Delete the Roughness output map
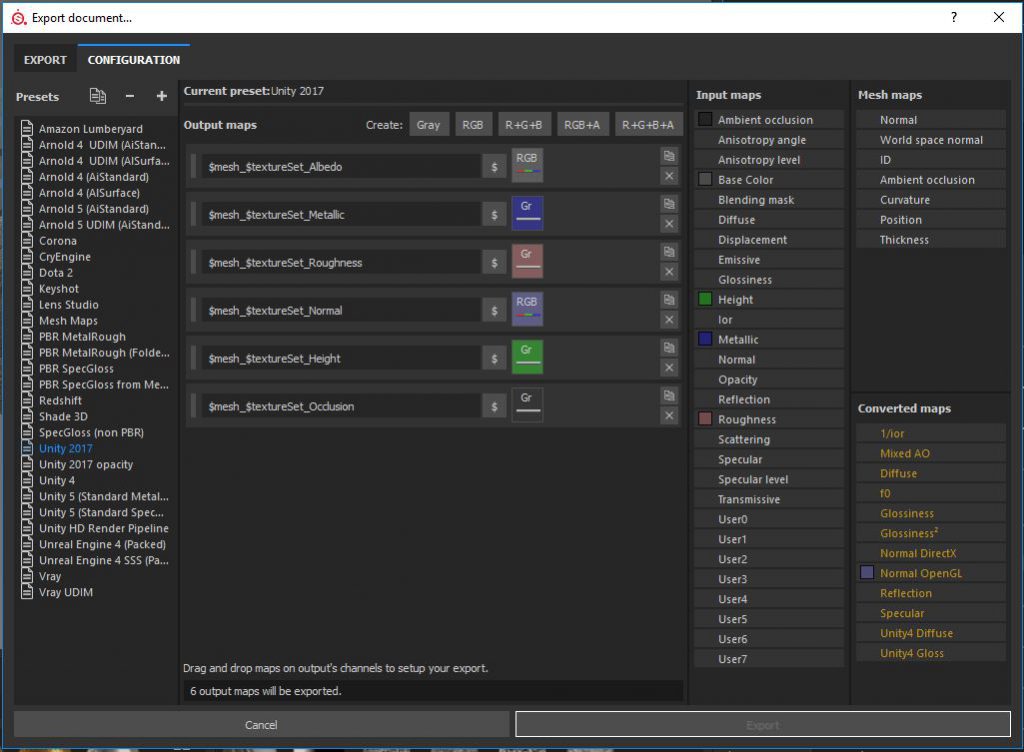Viewport: 1024px width, 752px height. coord(669,272)
